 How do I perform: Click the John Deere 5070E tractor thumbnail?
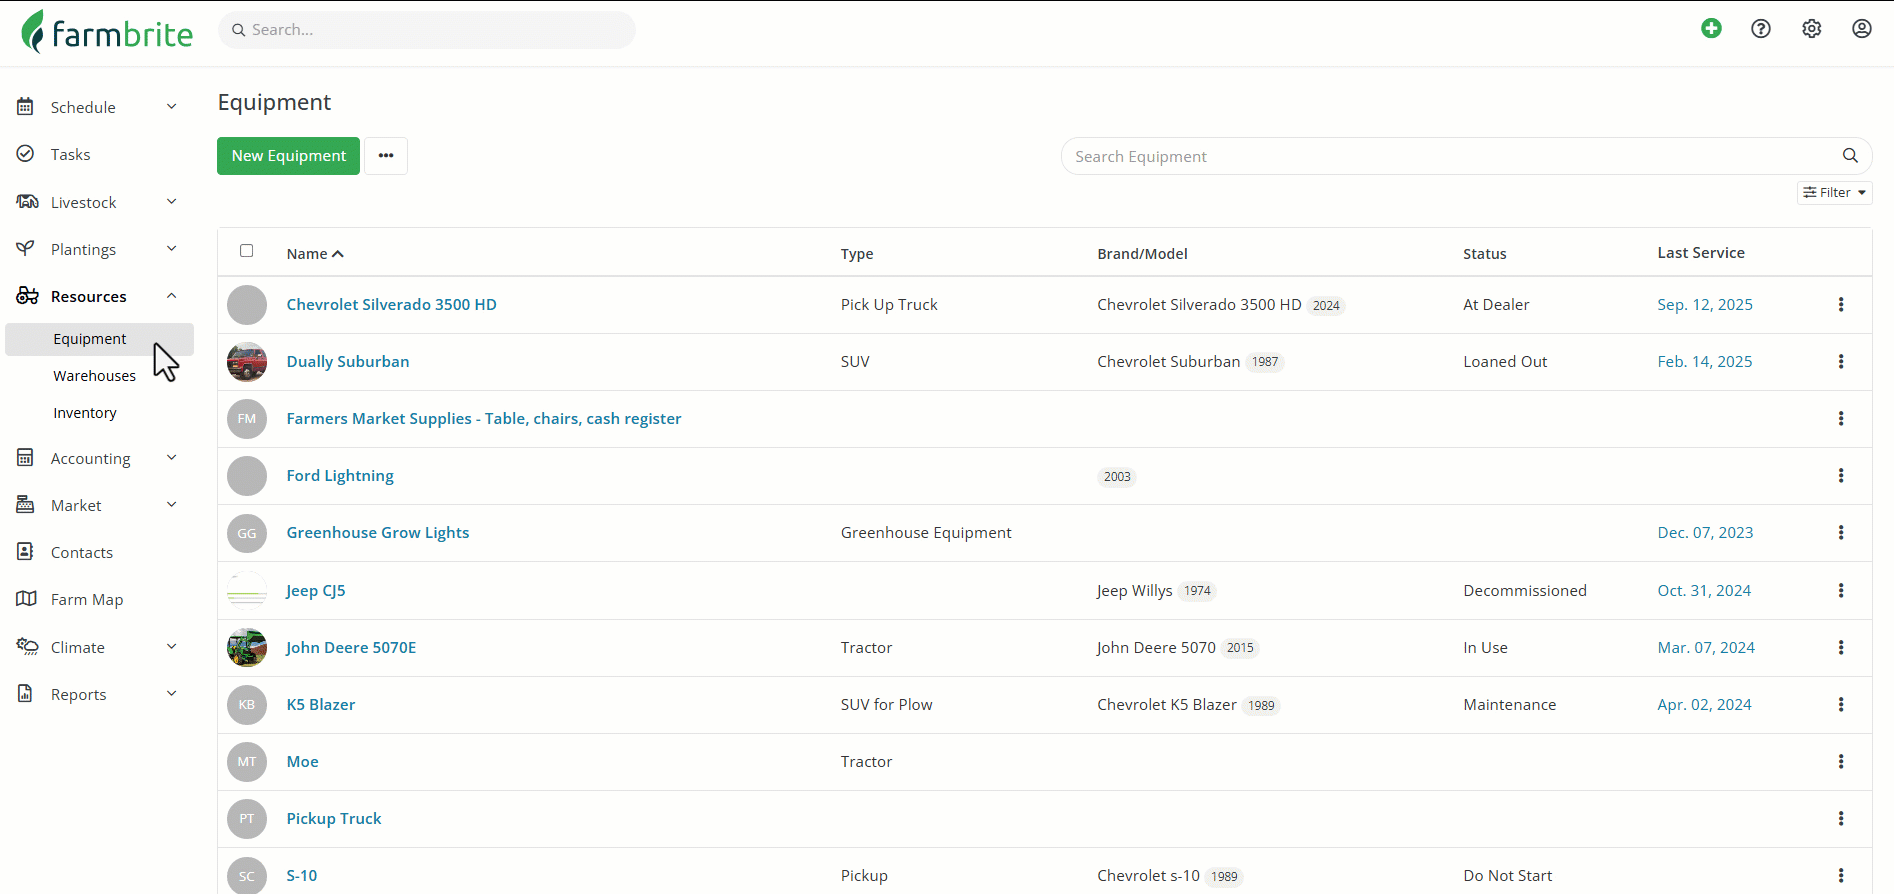[247, 648]
